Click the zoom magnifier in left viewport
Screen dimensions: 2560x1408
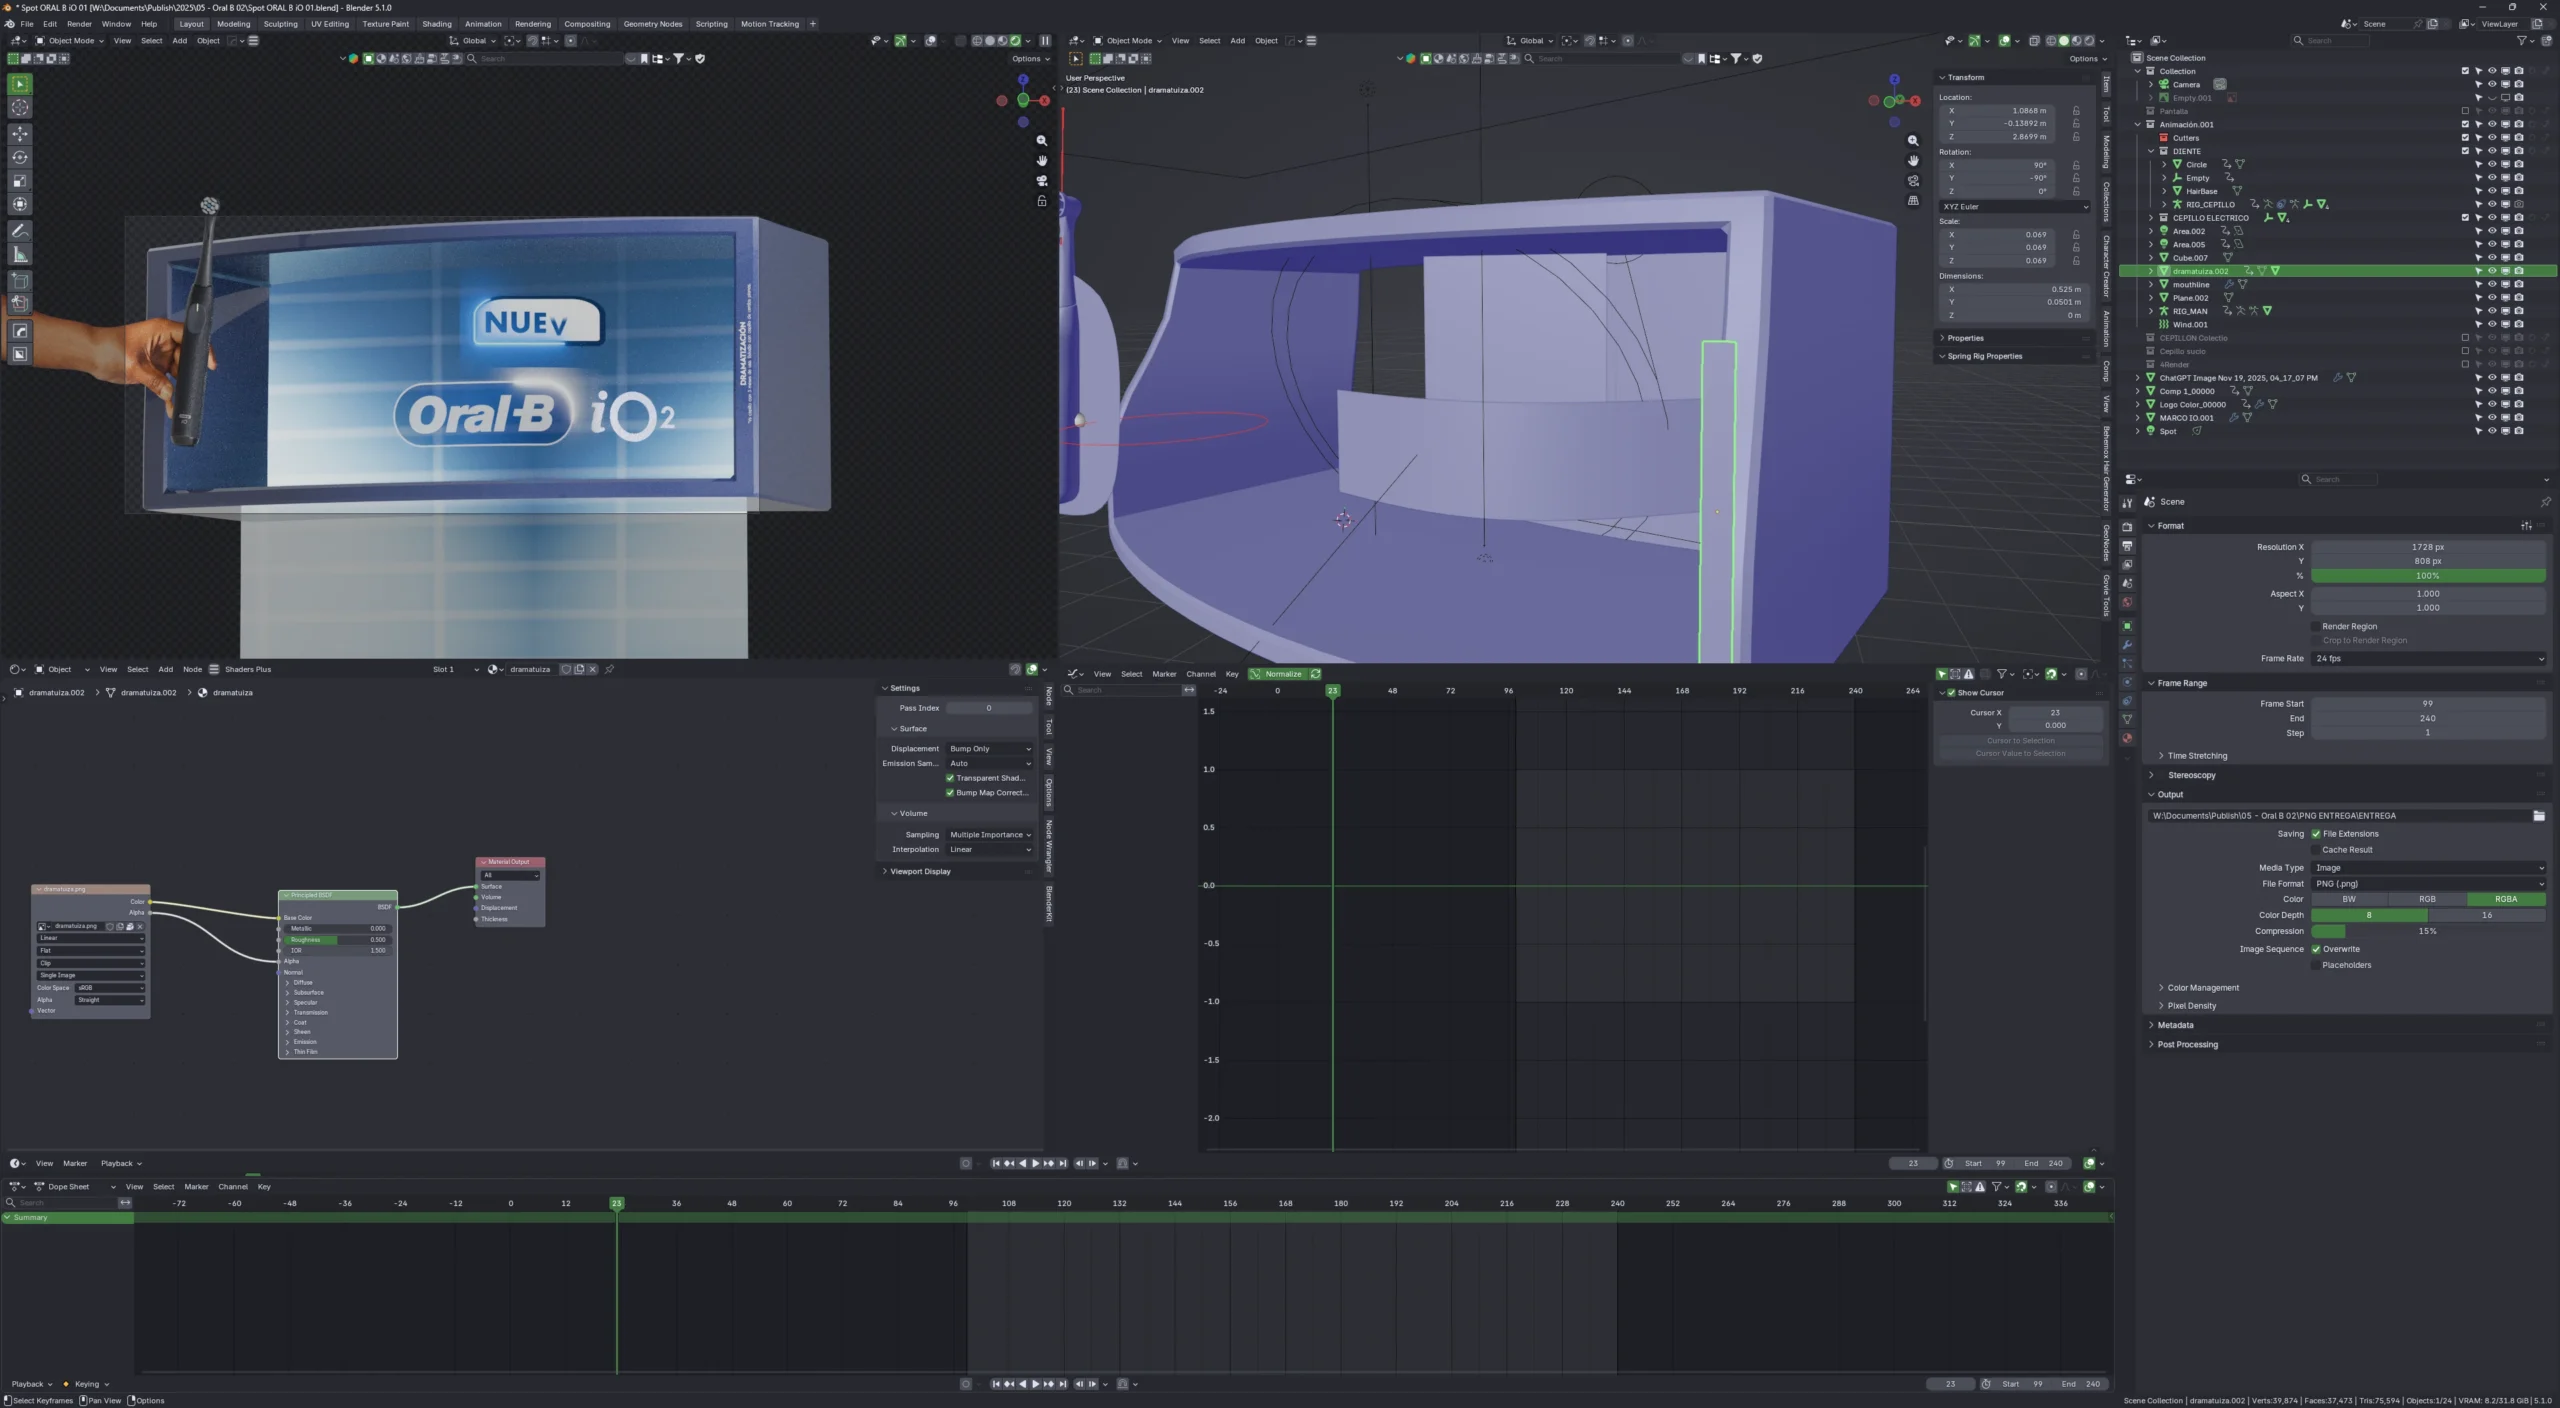click(1042, 141)
